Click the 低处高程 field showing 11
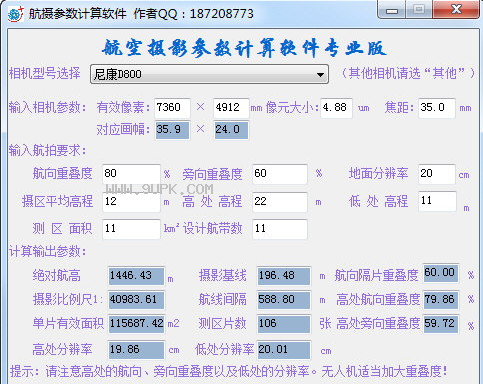 pyautogui.click(x=437, y=201)
